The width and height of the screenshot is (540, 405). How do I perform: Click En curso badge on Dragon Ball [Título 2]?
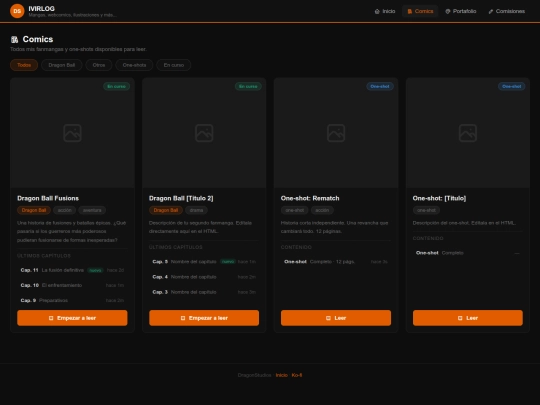(248, 86)
